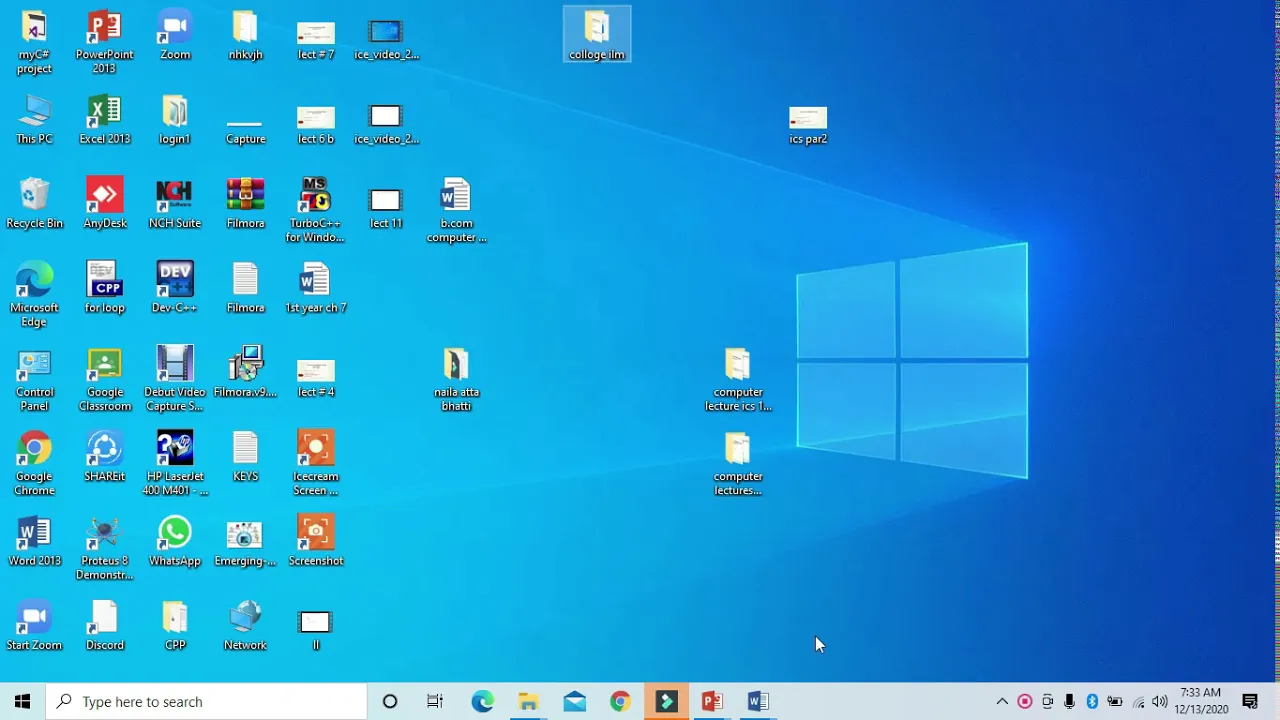This screenshot has width=1280, height=720.
Task: Select the Network desktop icon
Action: coord(245,626)
